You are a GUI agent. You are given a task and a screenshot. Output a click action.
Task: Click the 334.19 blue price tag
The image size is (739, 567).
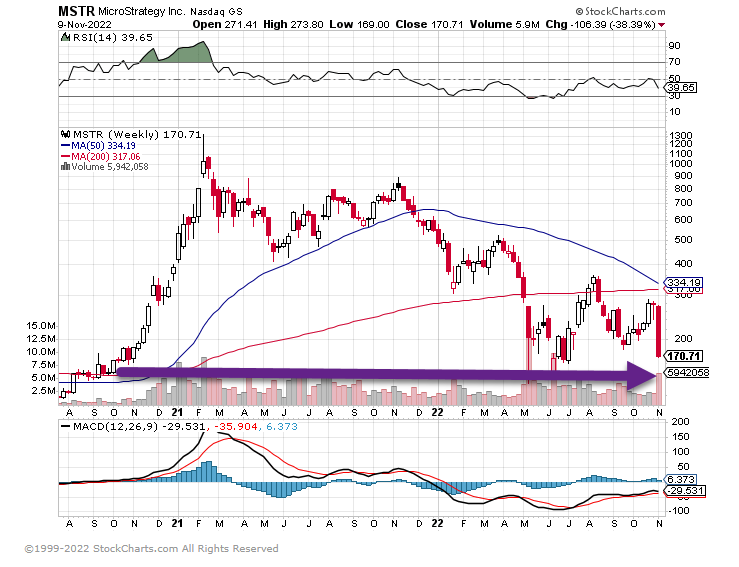click(x=683, y=282)
